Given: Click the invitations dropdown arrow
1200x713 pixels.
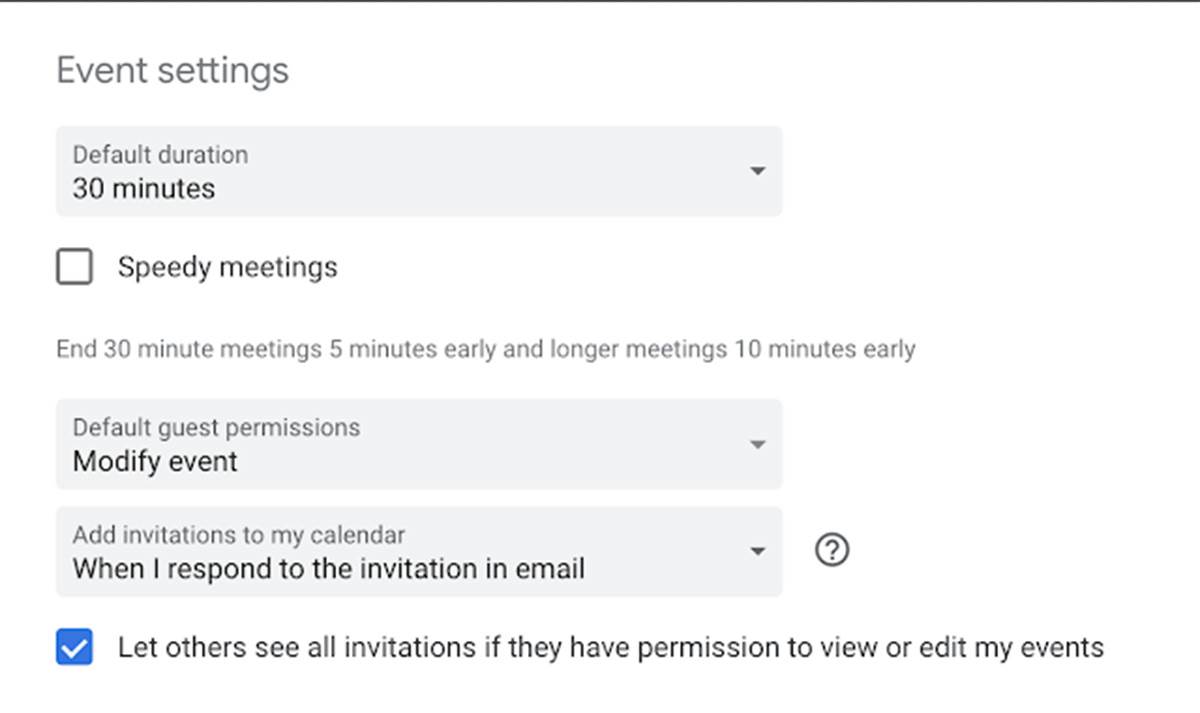Looking at the screenshot, I should pos(757,550).
